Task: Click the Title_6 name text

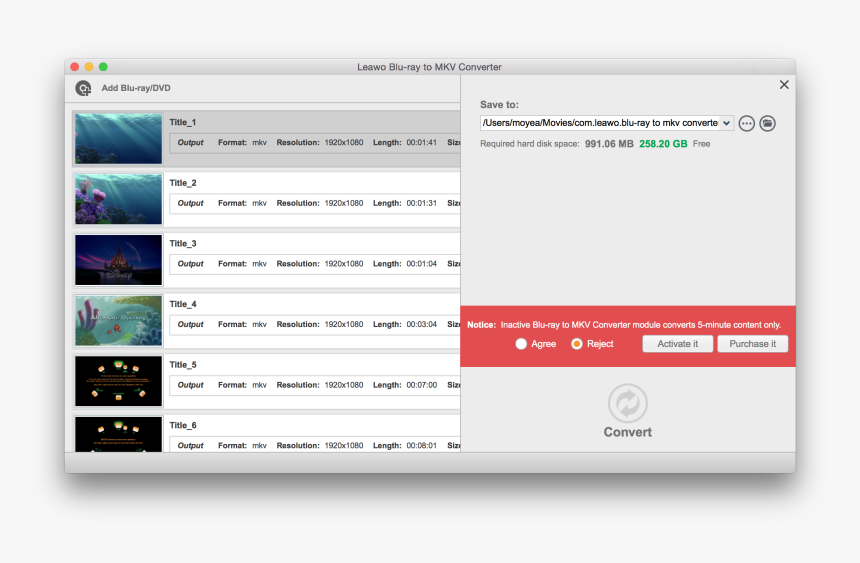Action: pos(183,425)
